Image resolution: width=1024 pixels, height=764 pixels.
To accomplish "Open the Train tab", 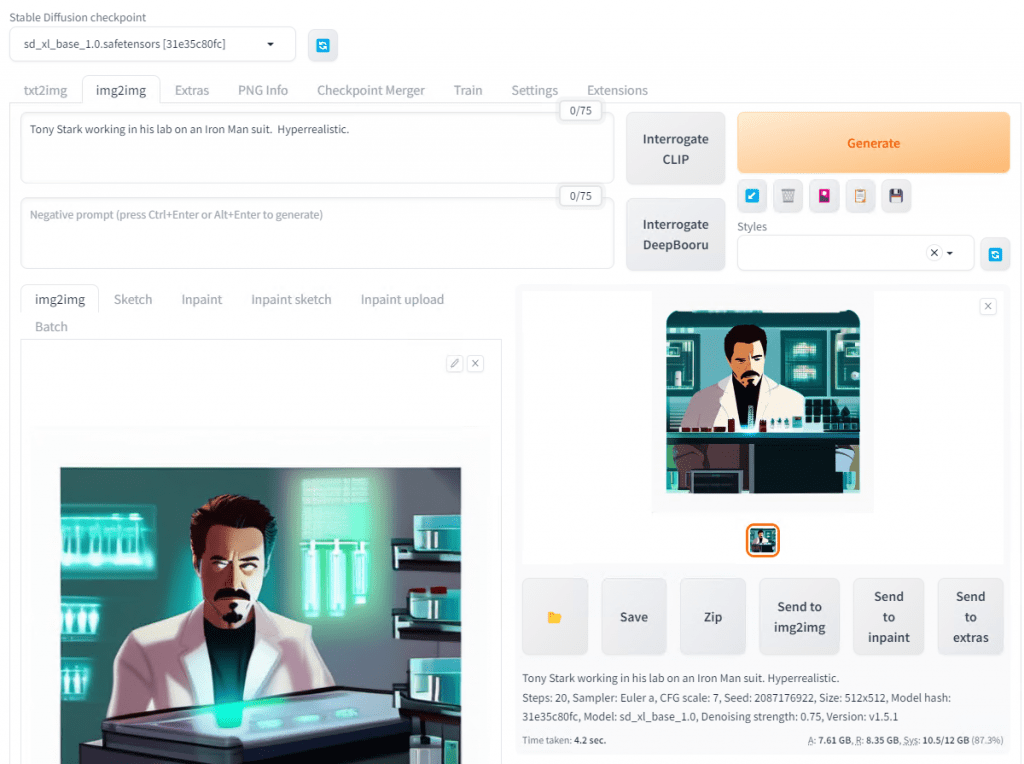I will (x=468, y=90).
